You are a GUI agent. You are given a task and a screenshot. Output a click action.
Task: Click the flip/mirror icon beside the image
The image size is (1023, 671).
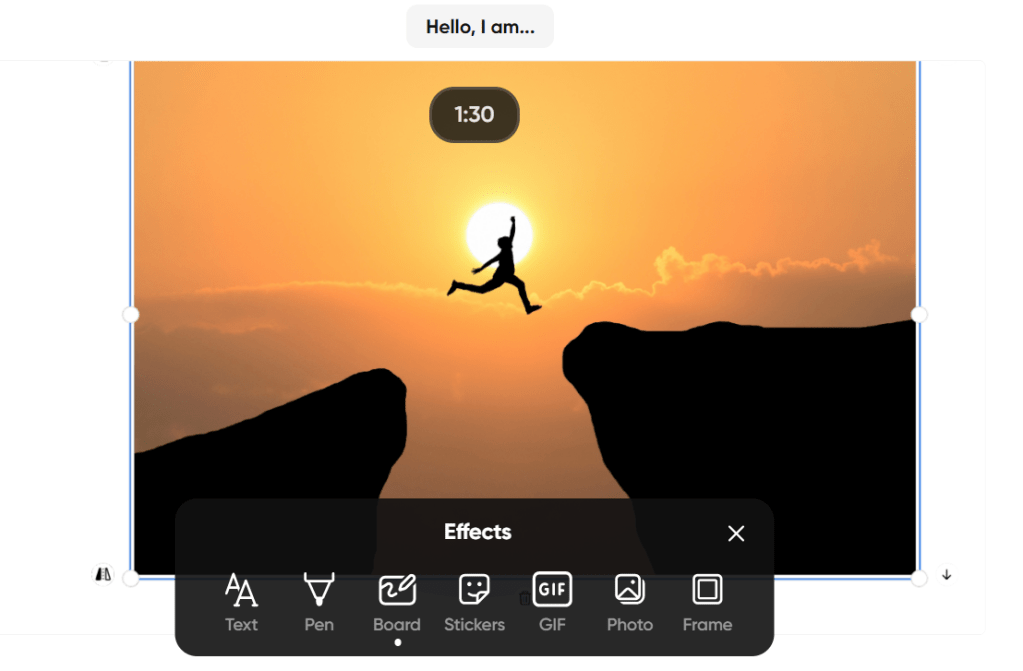click(103, 575)
